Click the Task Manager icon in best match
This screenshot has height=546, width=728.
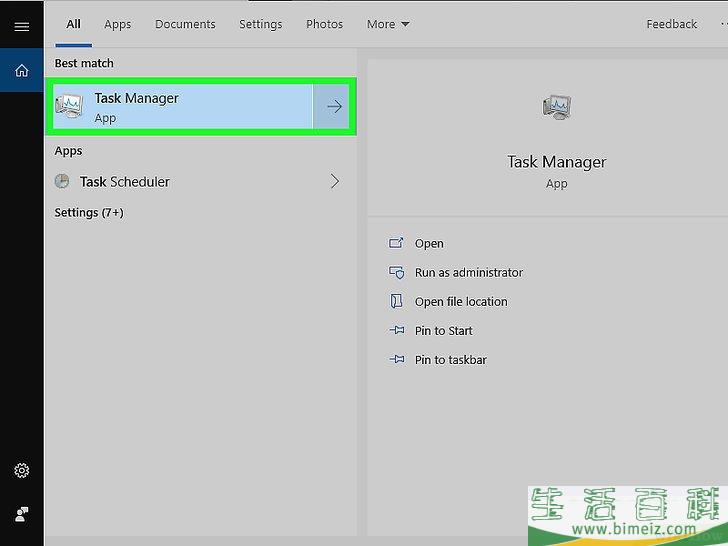tap(69, 105)
